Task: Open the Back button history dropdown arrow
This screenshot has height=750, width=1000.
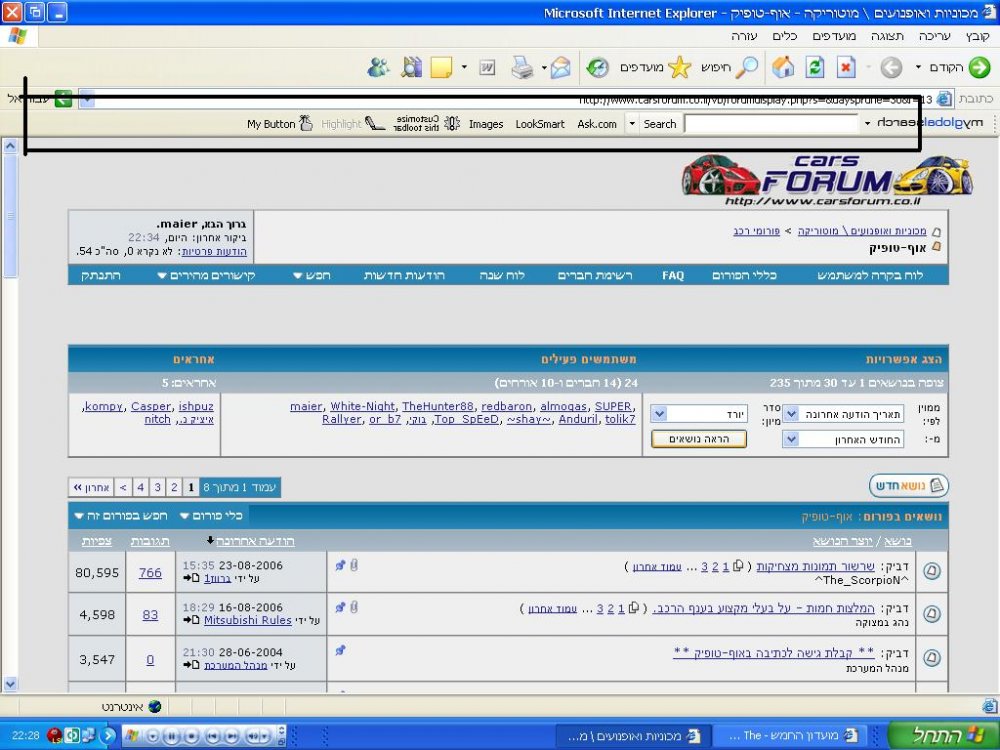Action: coord(918,67)
